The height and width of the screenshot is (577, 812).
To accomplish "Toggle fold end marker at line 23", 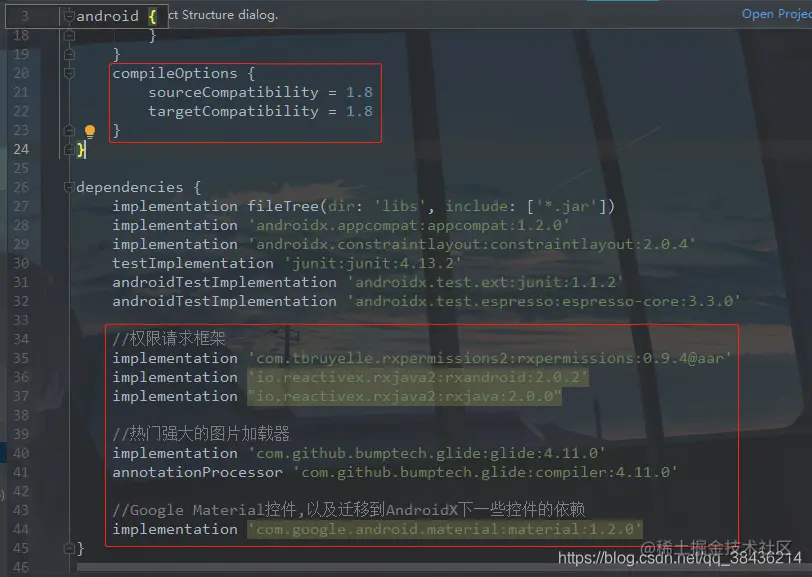I will (x=69, y=130).
